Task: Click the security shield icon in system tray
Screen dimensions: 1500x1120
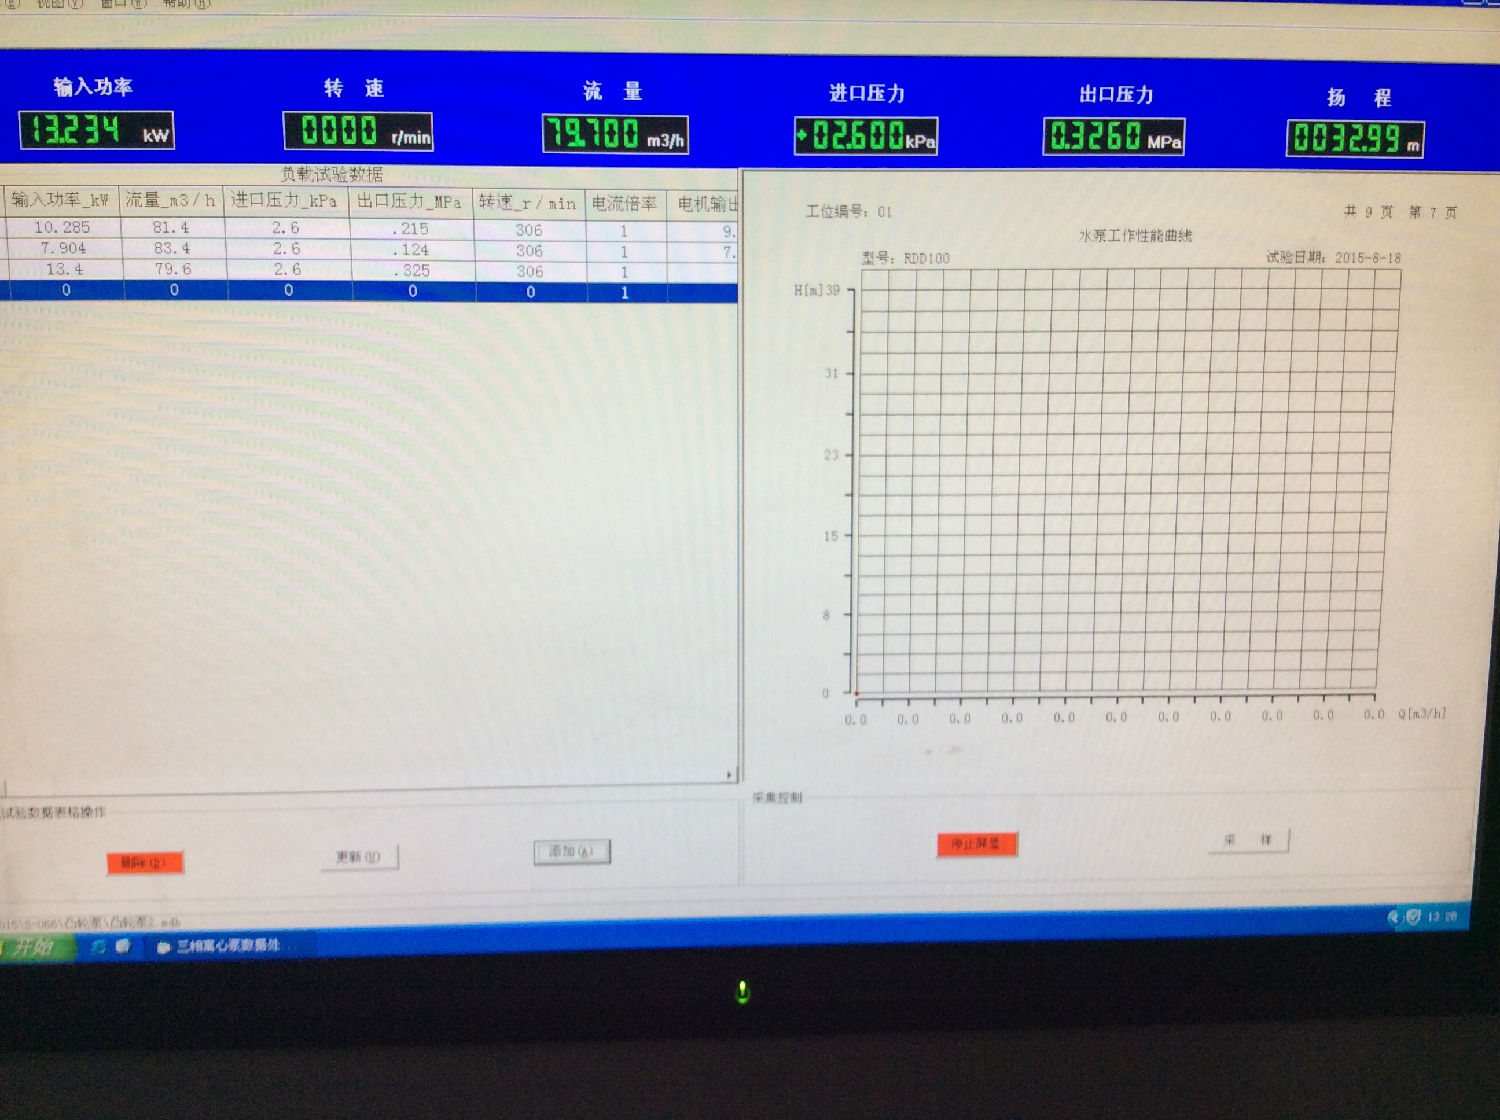Action: 1412,916
